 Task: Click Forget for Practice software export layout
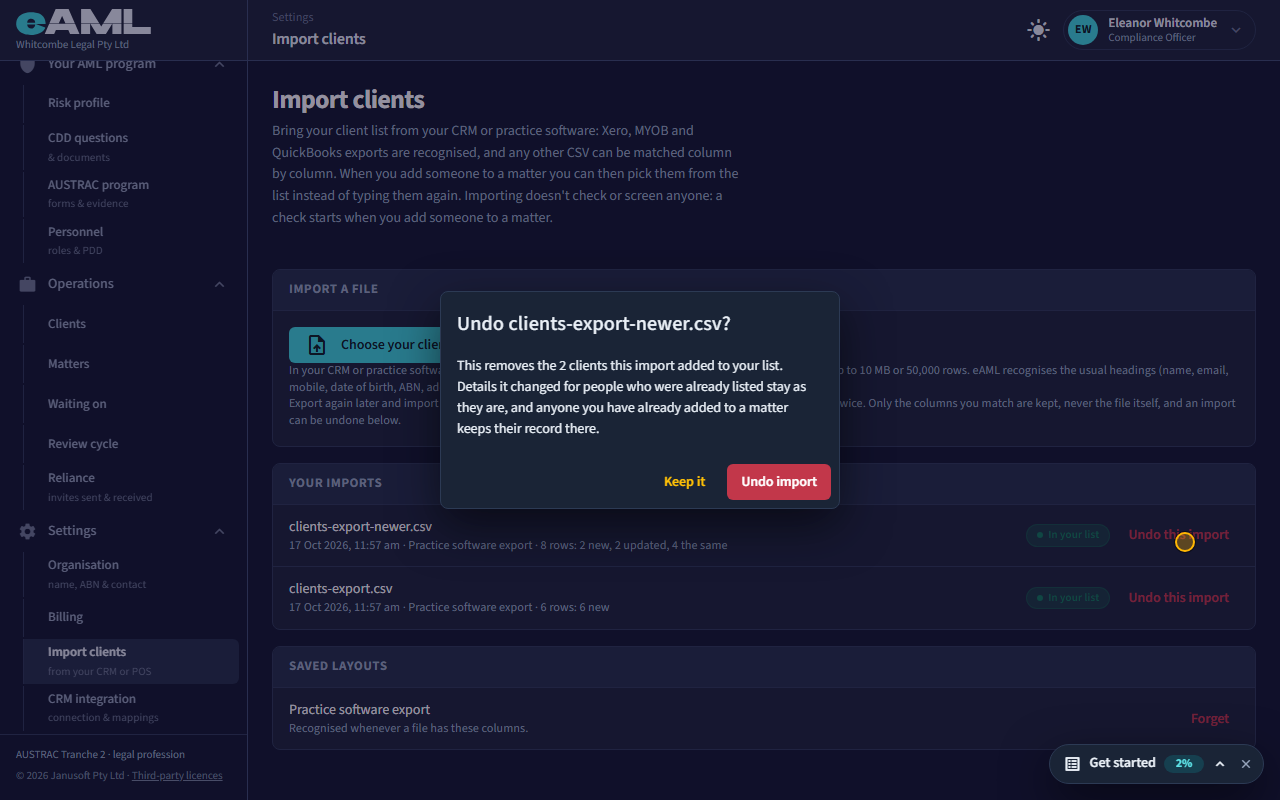point(1210,719)
